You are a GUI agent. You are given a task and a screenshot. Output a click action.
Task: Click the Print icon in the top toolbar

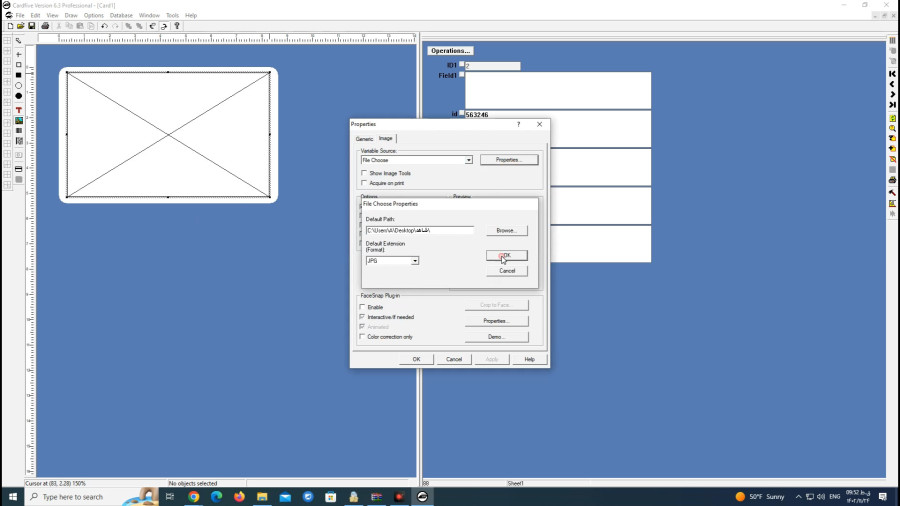45,26
